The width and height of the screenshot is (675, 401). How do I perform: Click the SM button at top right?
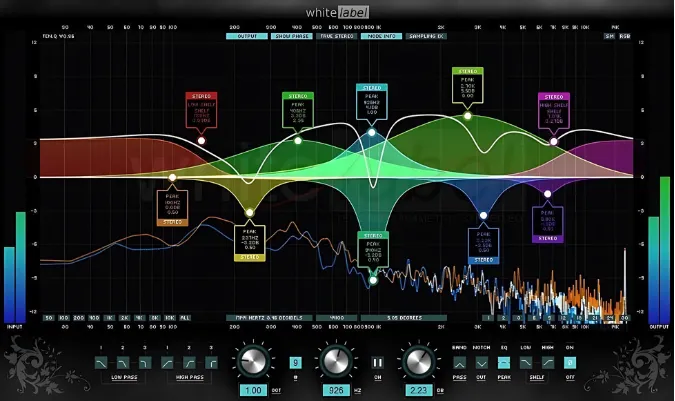[610, 36]
